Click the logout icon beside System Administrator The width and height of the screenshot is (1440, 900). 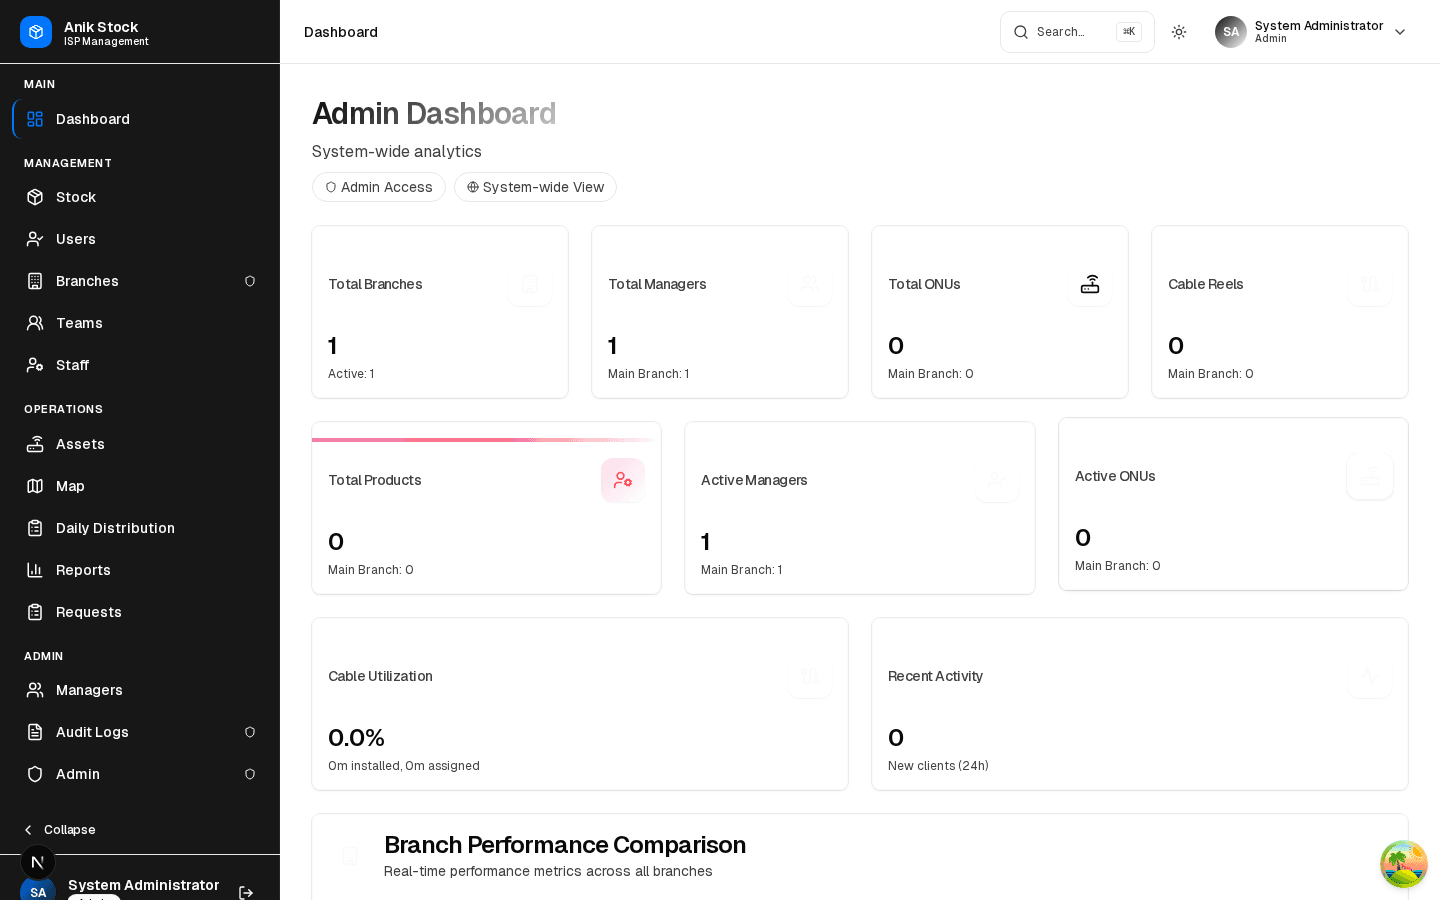[x=246, y=893]
